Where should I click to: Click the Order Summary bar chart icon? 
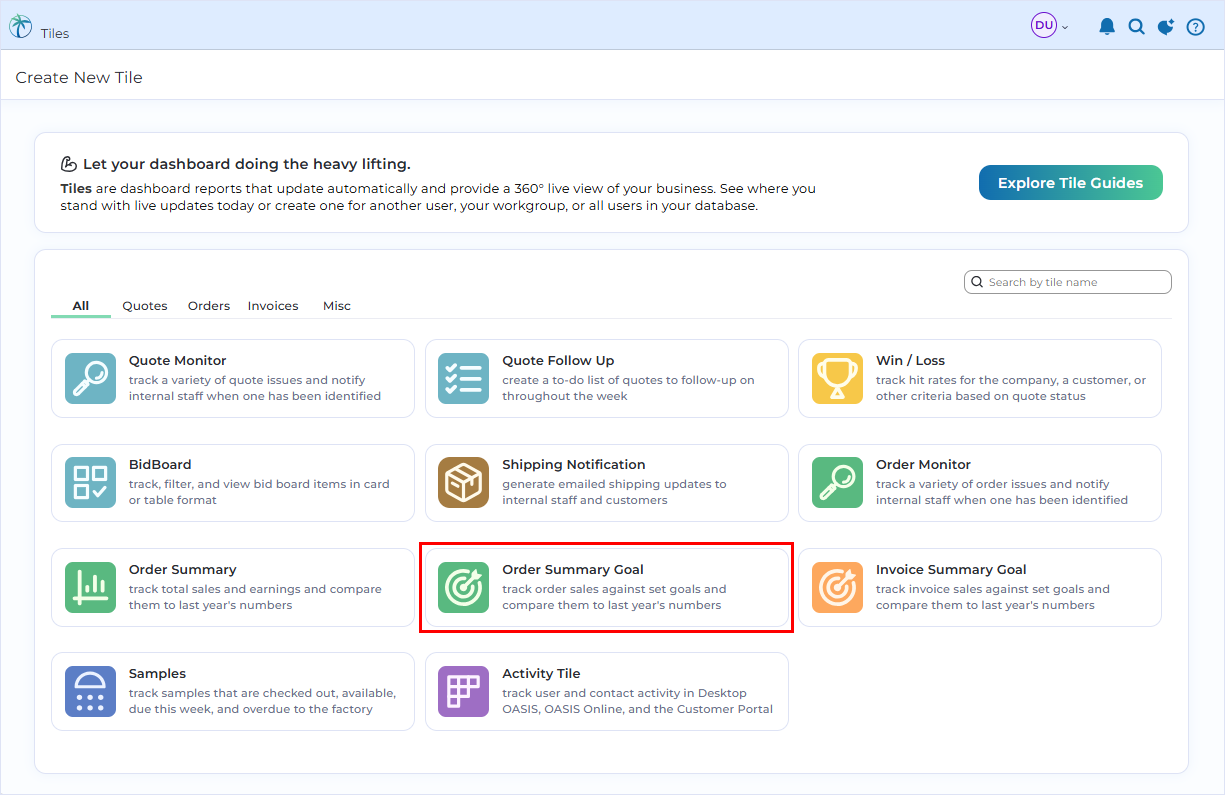(x=90, y=587)
